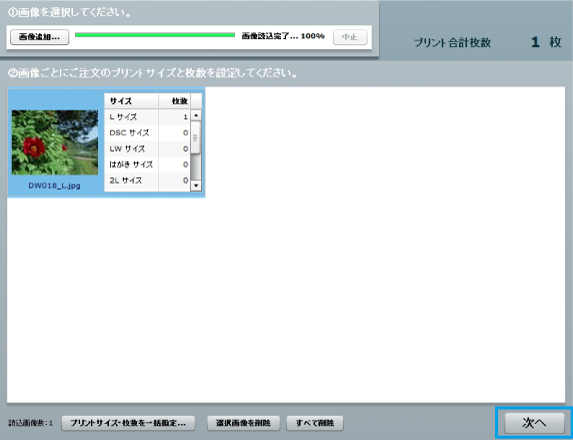
Task: Click the image loading progress bar
Action: click(155, 35)
